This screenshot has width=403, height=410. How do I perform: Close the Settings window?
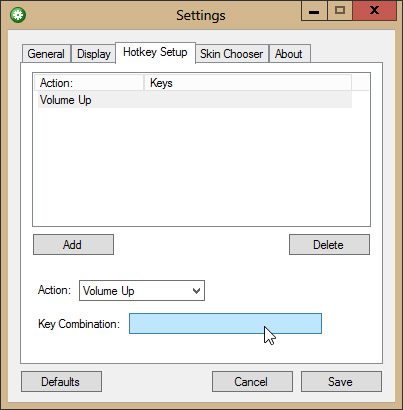[375, 11]
